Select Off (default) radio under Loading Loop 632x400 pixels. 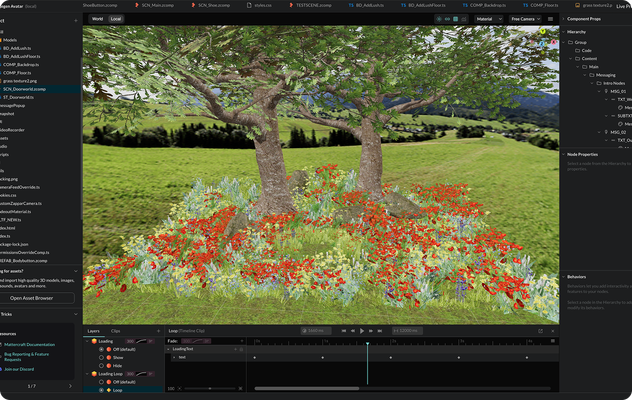(101, 382)
